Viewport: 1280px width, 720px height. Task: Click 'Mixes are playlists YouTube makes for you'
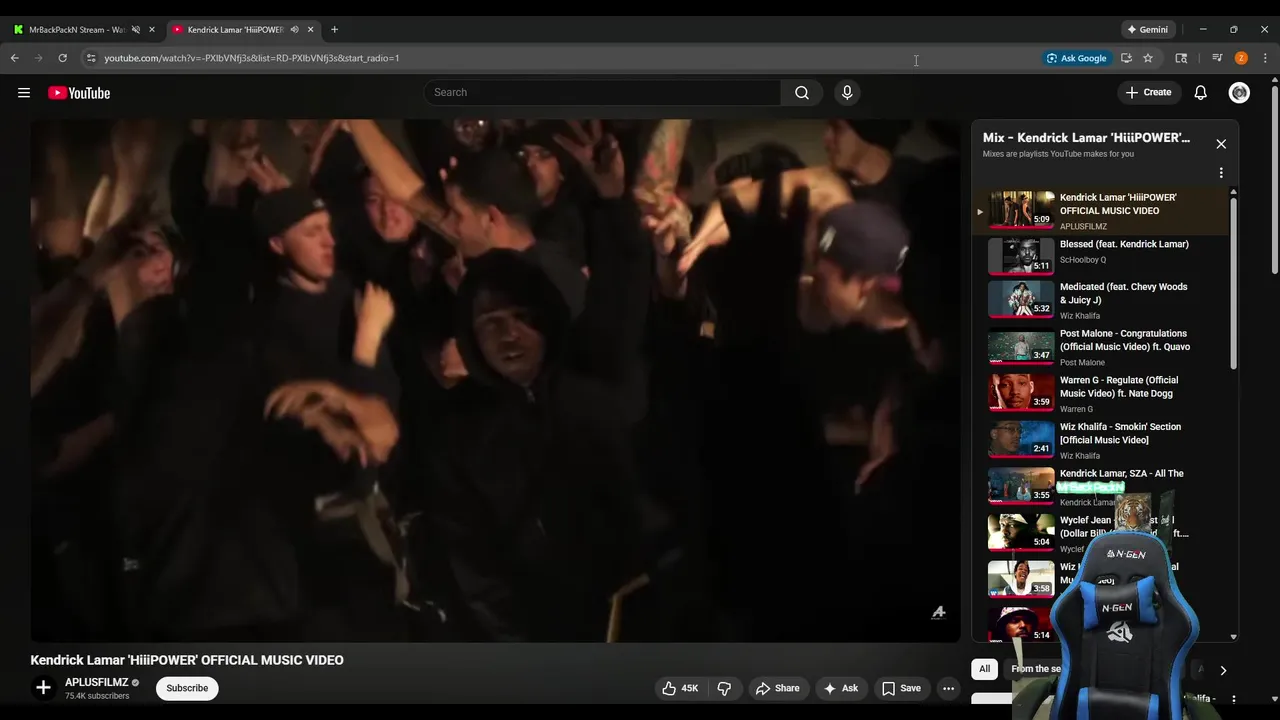1058,154
